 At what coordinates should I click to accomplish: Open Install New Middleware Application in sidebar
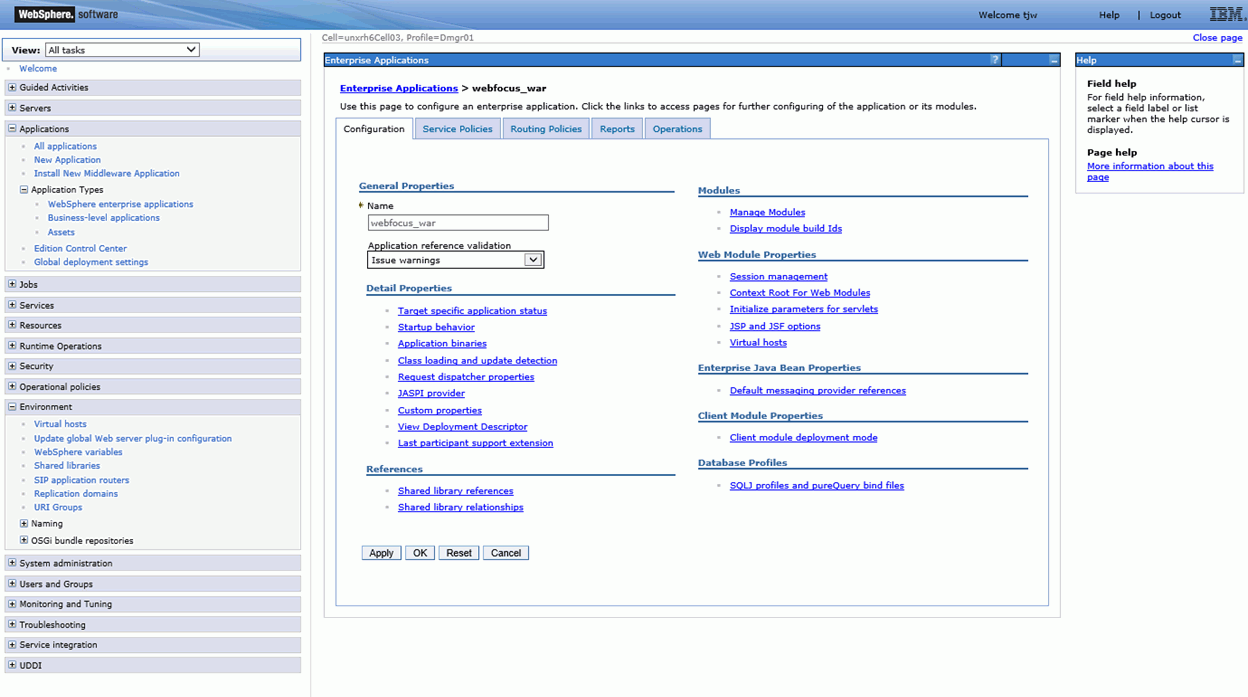(x=107, y=173)
